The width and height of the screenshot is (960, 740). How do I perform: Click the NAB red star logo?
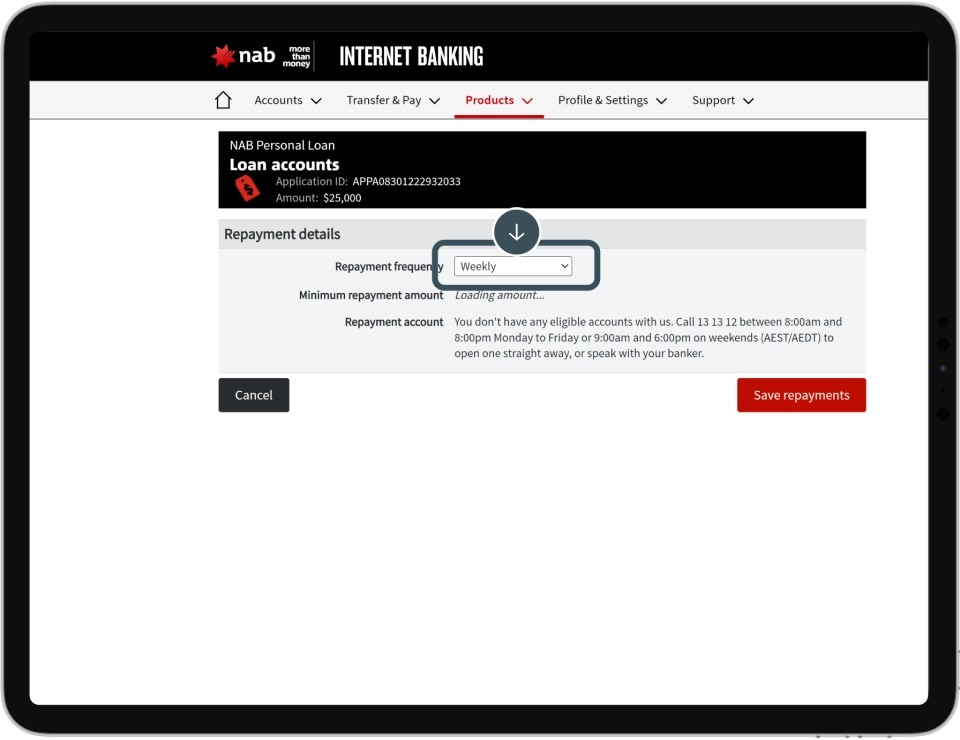(223, 56)
